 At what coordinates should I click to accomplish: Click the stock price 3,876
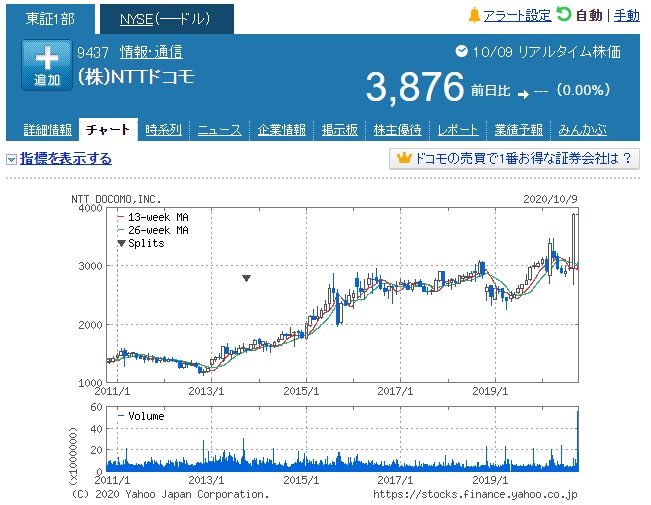tap(414, 87)
